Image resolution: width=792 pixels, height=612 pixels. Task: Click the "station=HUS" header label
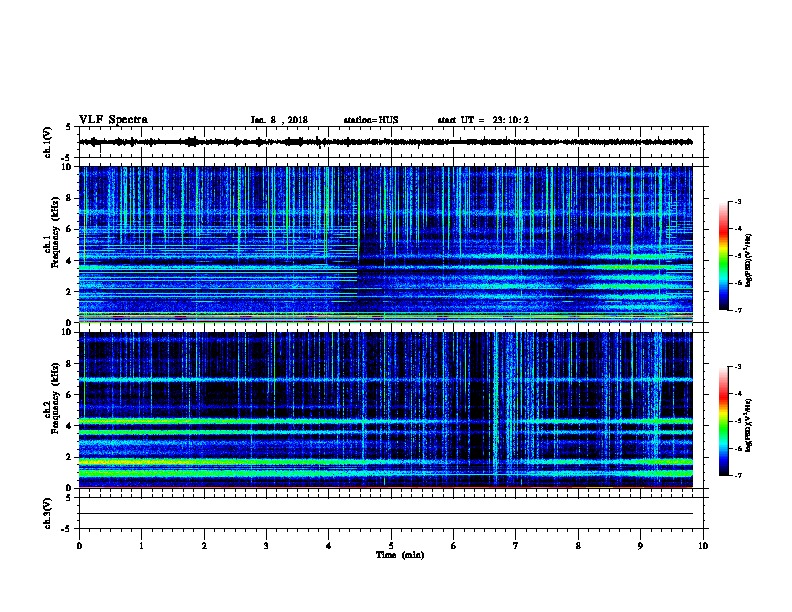coord(371,120)
